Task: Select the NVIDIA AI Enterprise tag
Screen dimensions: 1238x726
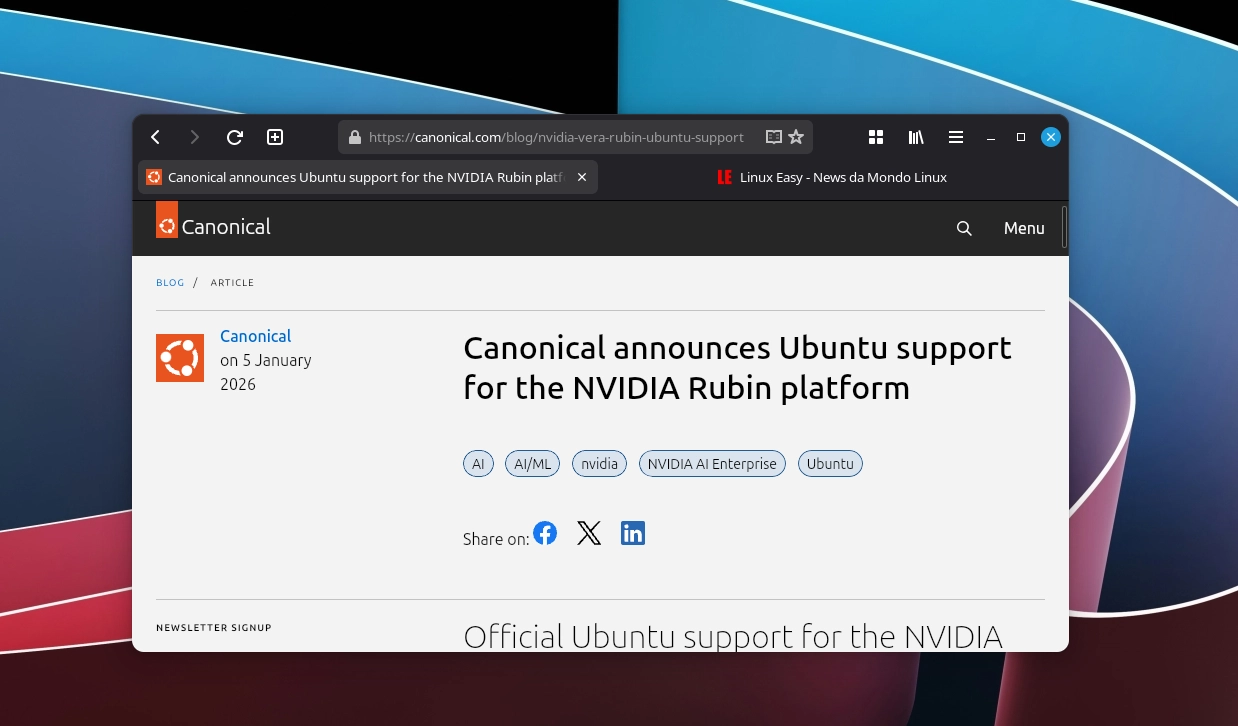Action: (712, 463)
